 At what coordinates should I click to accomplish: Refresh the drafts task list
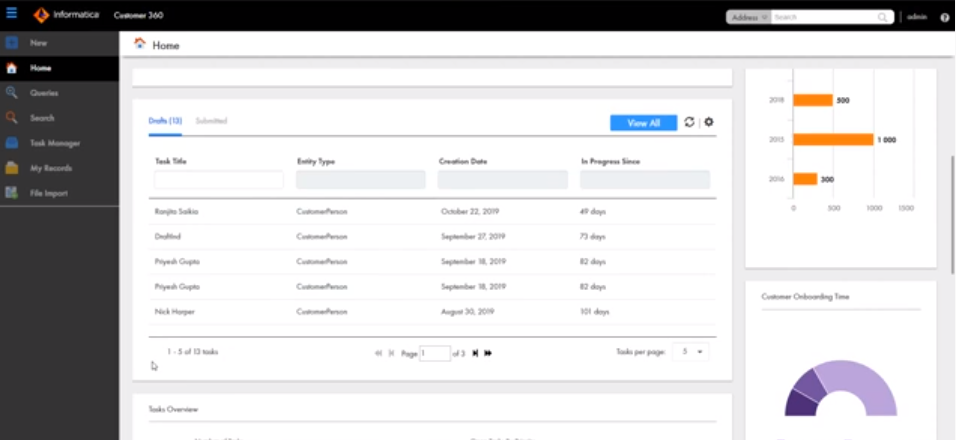tap(689, 122)
